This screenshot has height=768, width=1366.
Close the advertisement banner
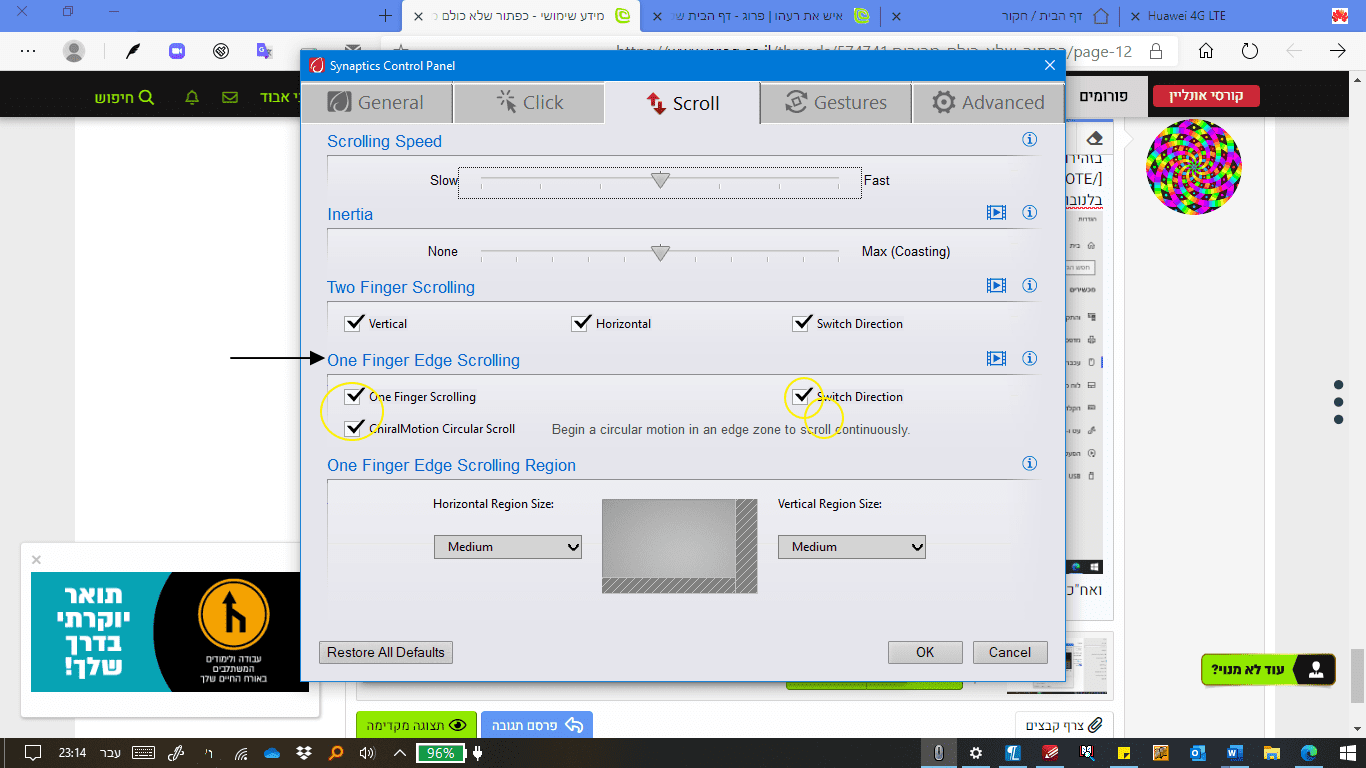tap(36, 559)
